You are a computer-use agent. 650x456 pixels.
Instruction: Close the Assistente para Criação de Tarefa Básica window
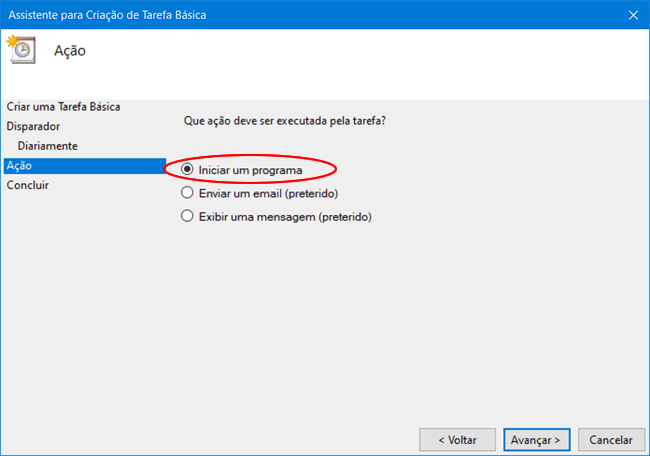coord(632,14)
